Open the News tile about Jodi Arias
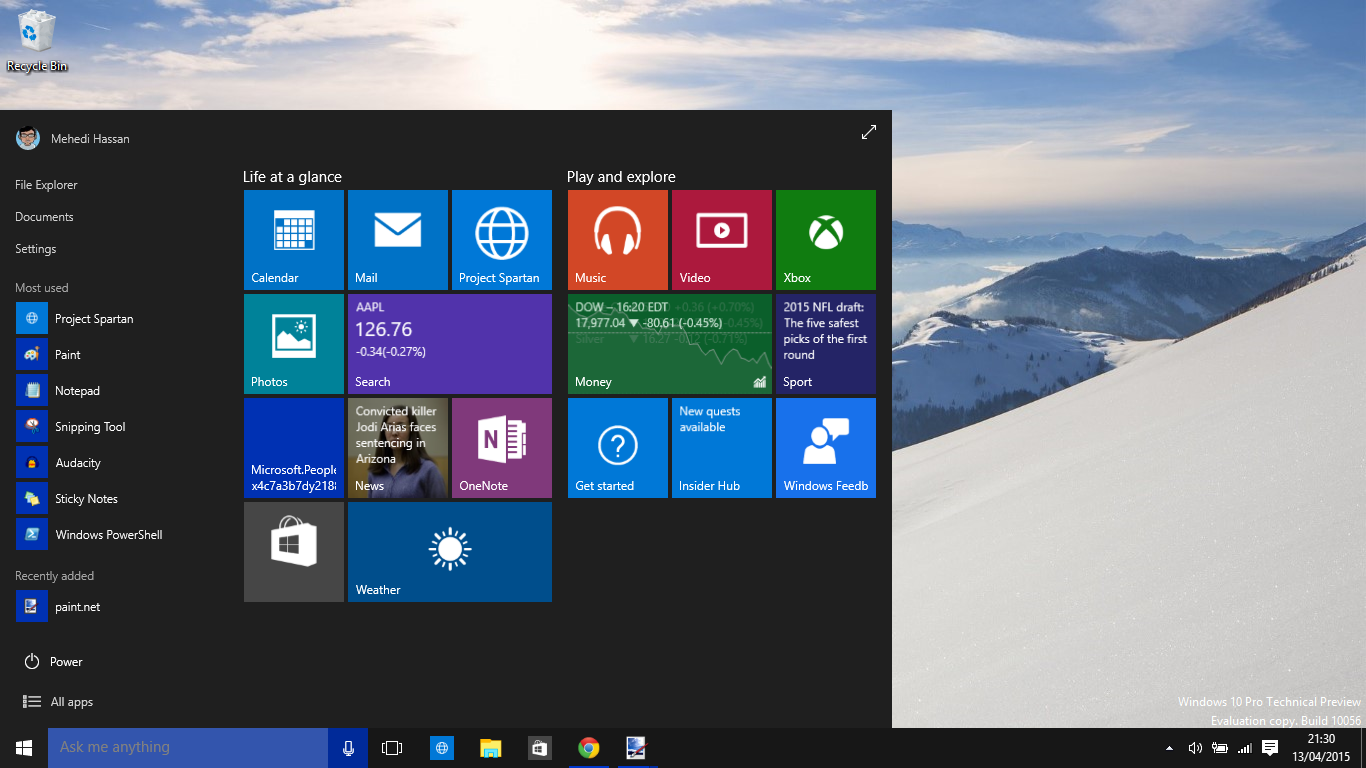The width and height of the screenshot is (1366, 768). (398, 448)
